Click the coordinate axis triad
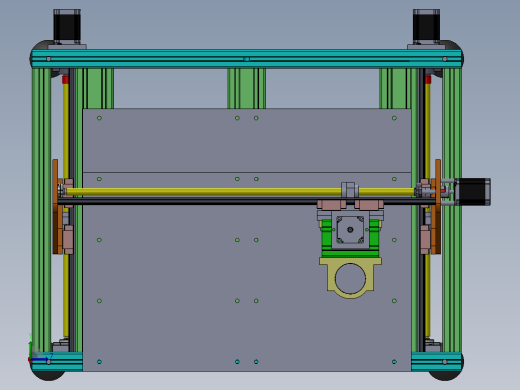Image resolution: width=520 pixels, height=390 pixels. [x=39, y=349]
